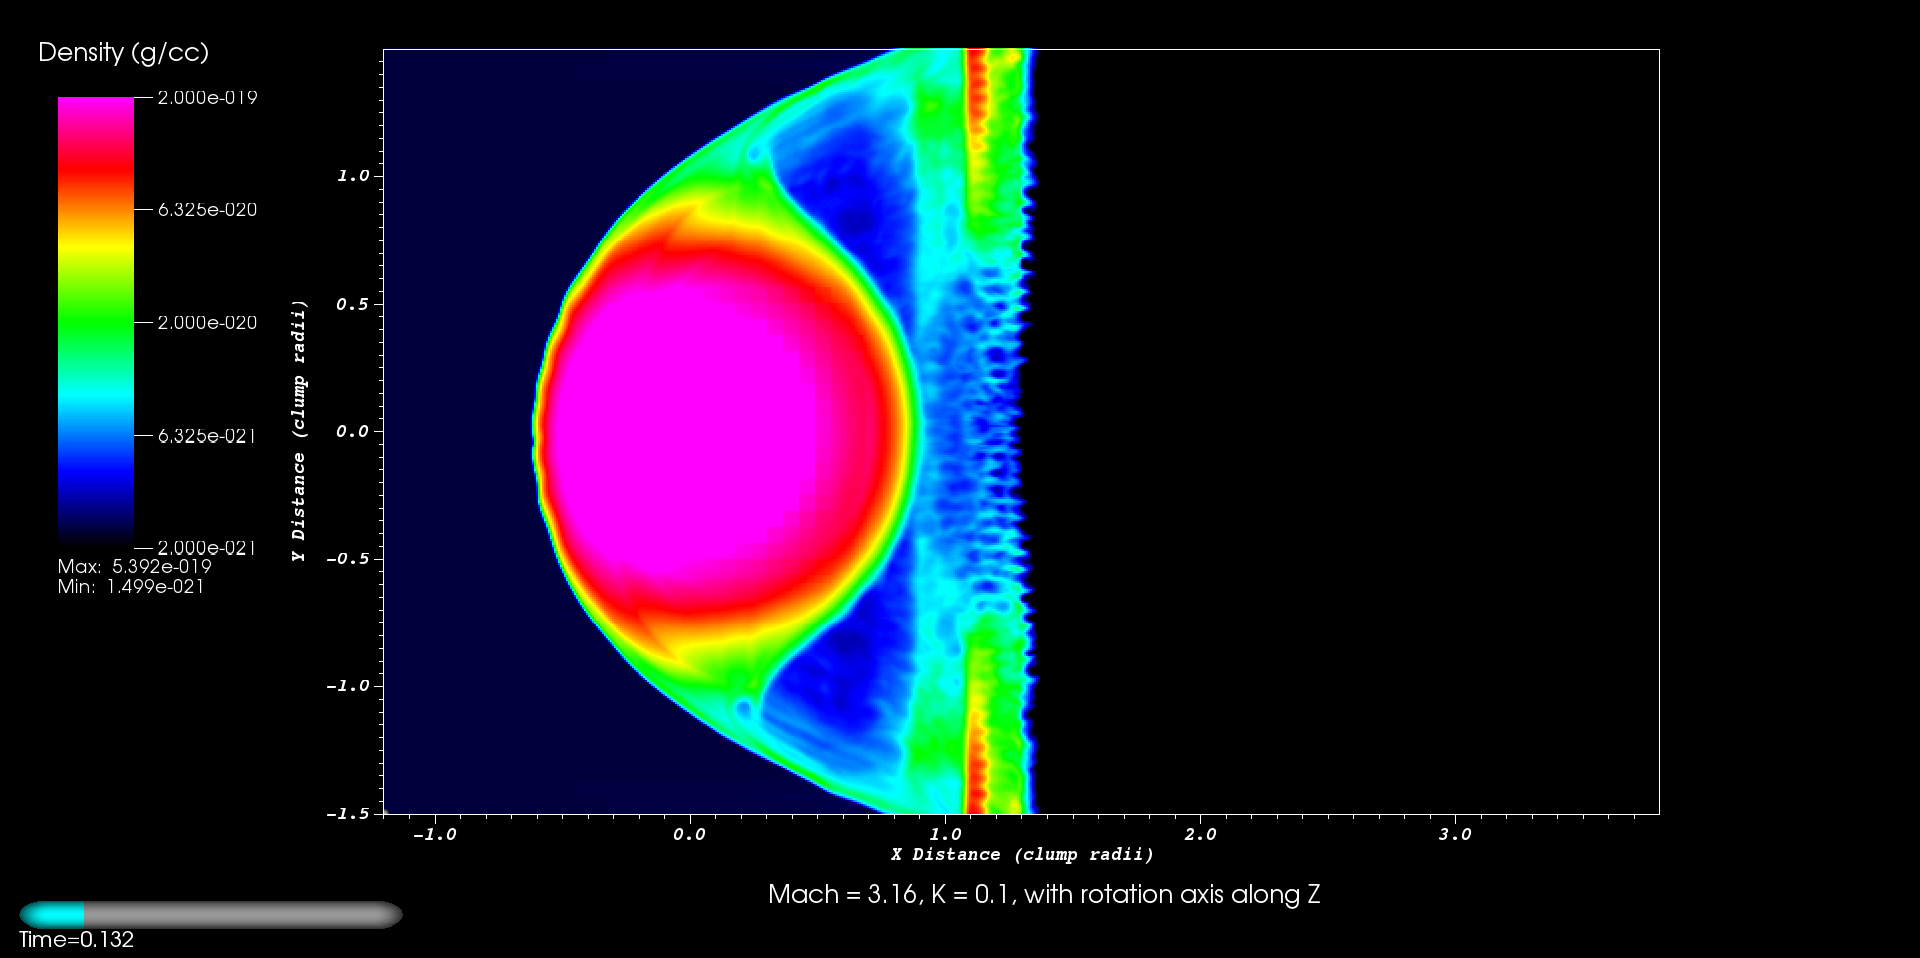Click the 'Max: 5.392e-019' value
This screenshot has width=1920, height=958.
coord(135,566)
